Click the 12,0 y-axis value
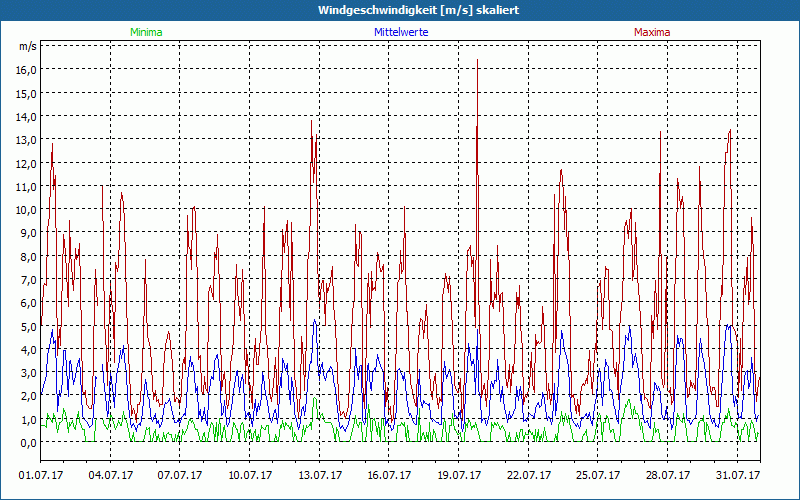The image size is (800, 500). (27, 164)
